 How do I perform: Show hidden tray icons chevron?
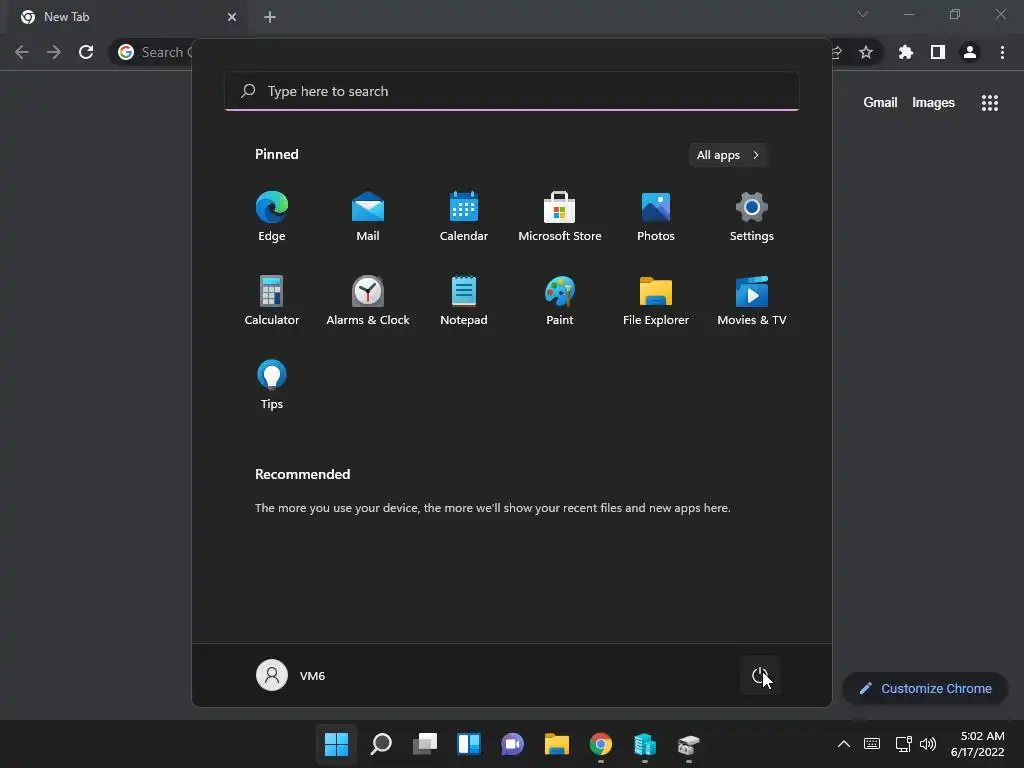pos(844,744)
